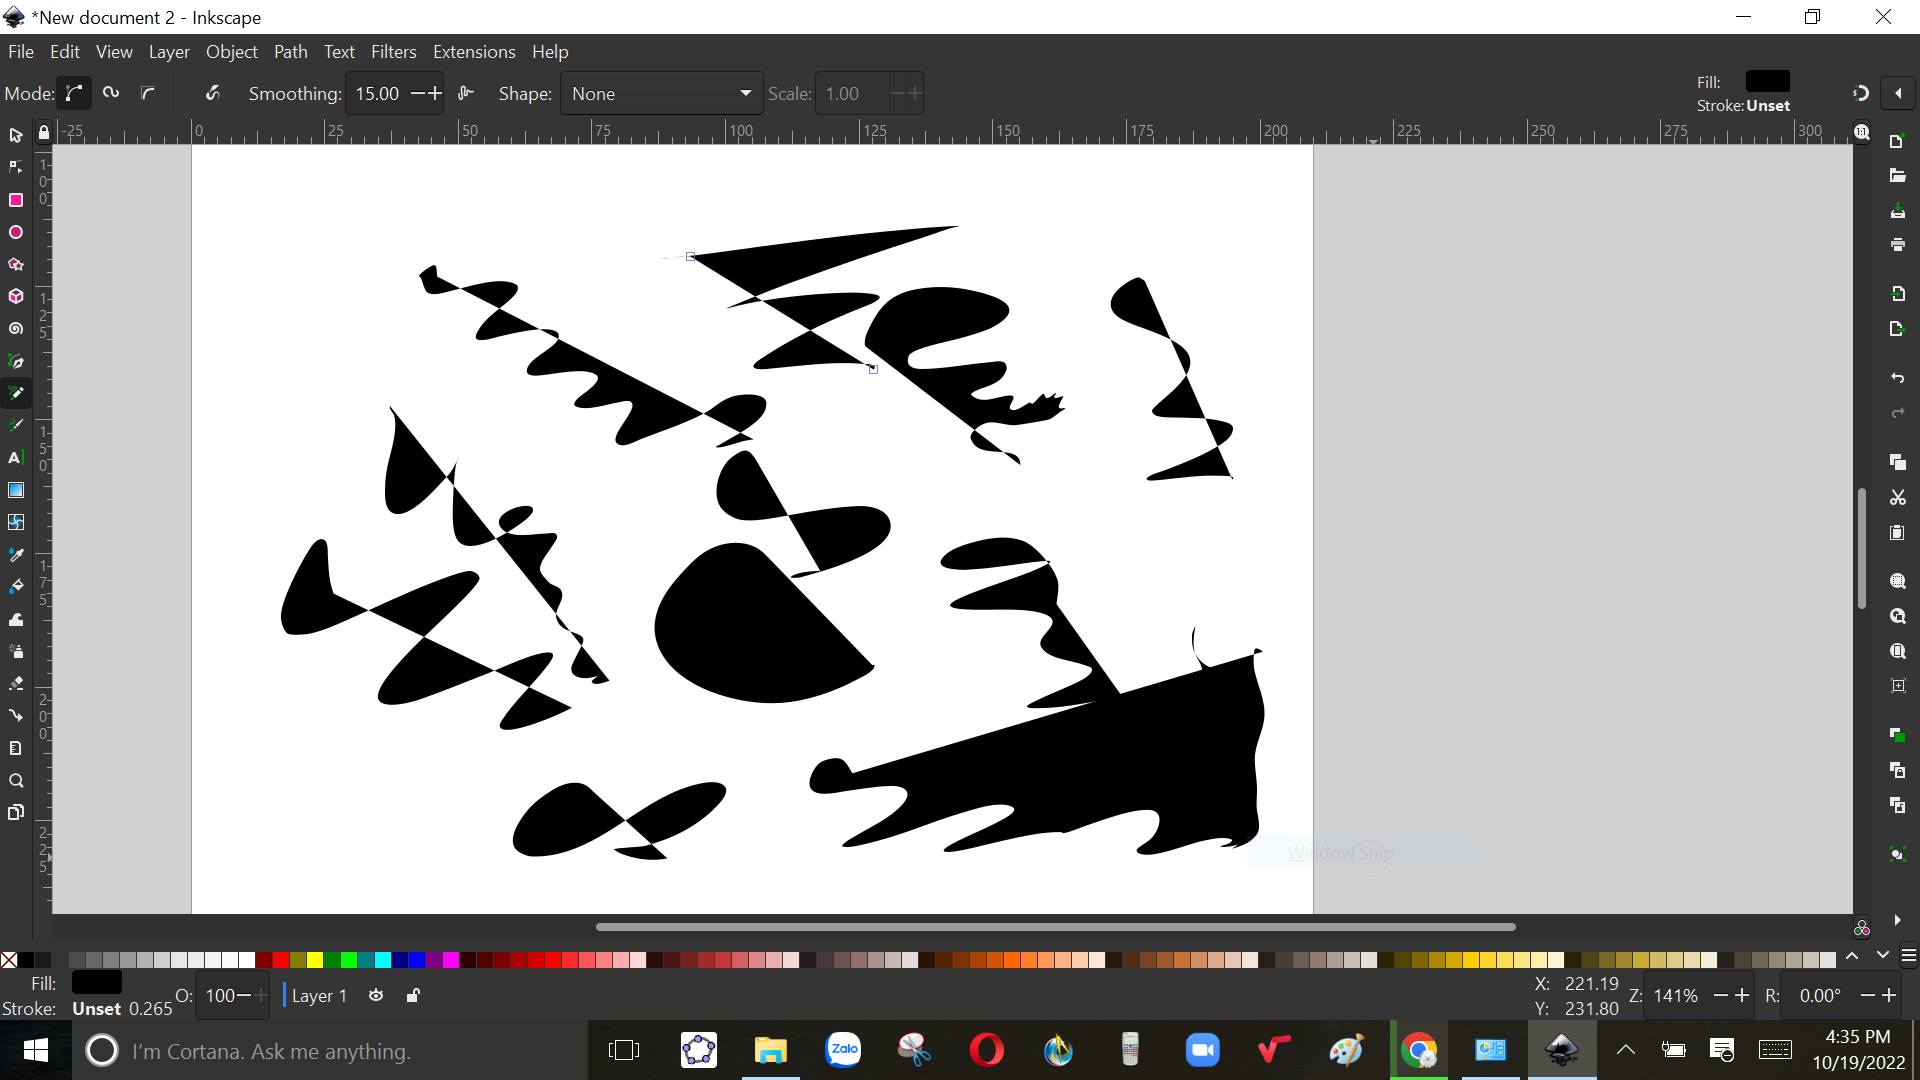The image size is (1920, 1080).
Task: Select the 3D Box tool
Action: [15, 296]
